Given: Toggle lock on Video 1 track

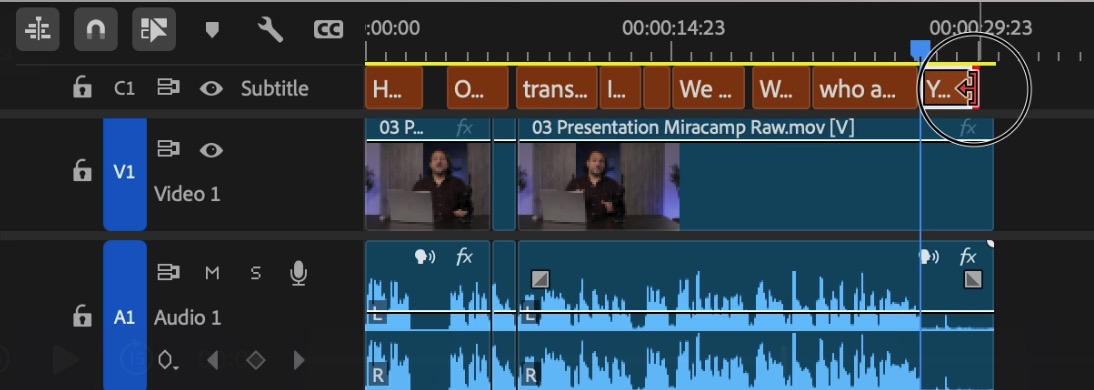Looking at the screenshot, I should tap(82, 170).
